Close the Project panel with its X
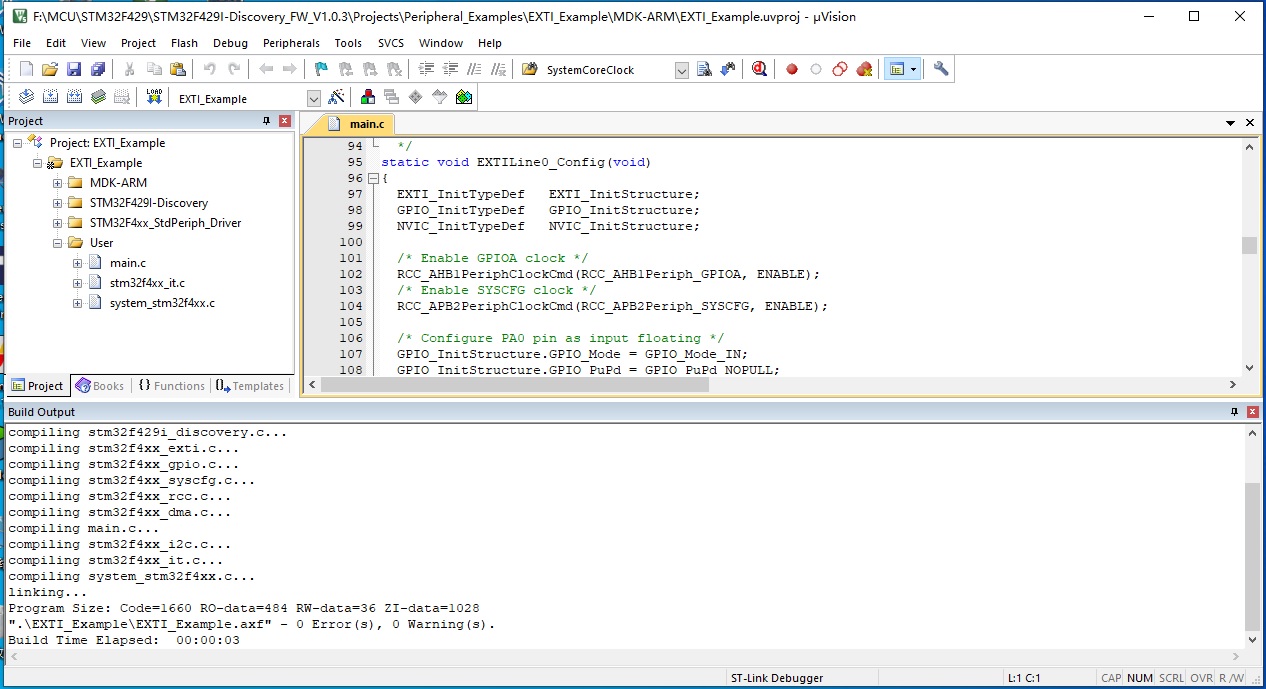This screenshot has width=1266, height=689. point(284,121)
